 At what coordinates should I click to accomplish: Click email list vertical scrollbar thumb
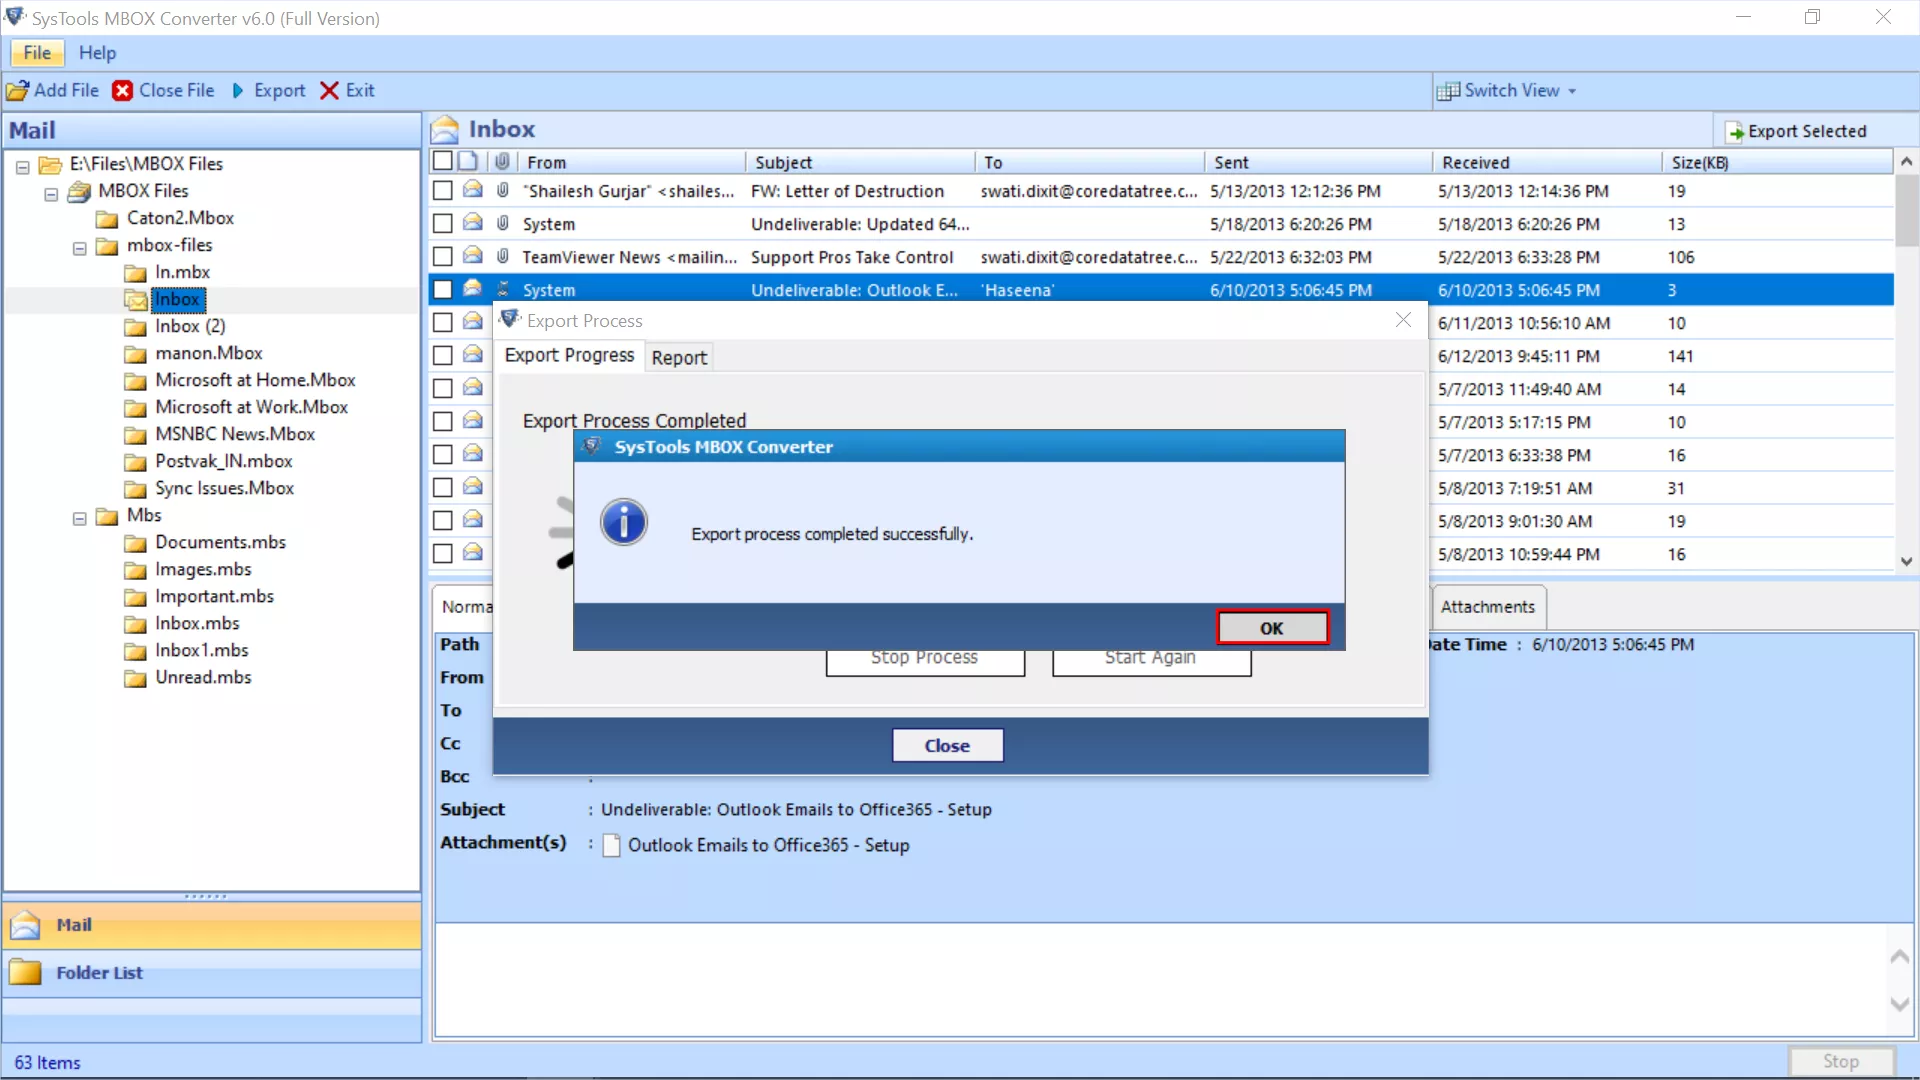(x=1906, y=211)
